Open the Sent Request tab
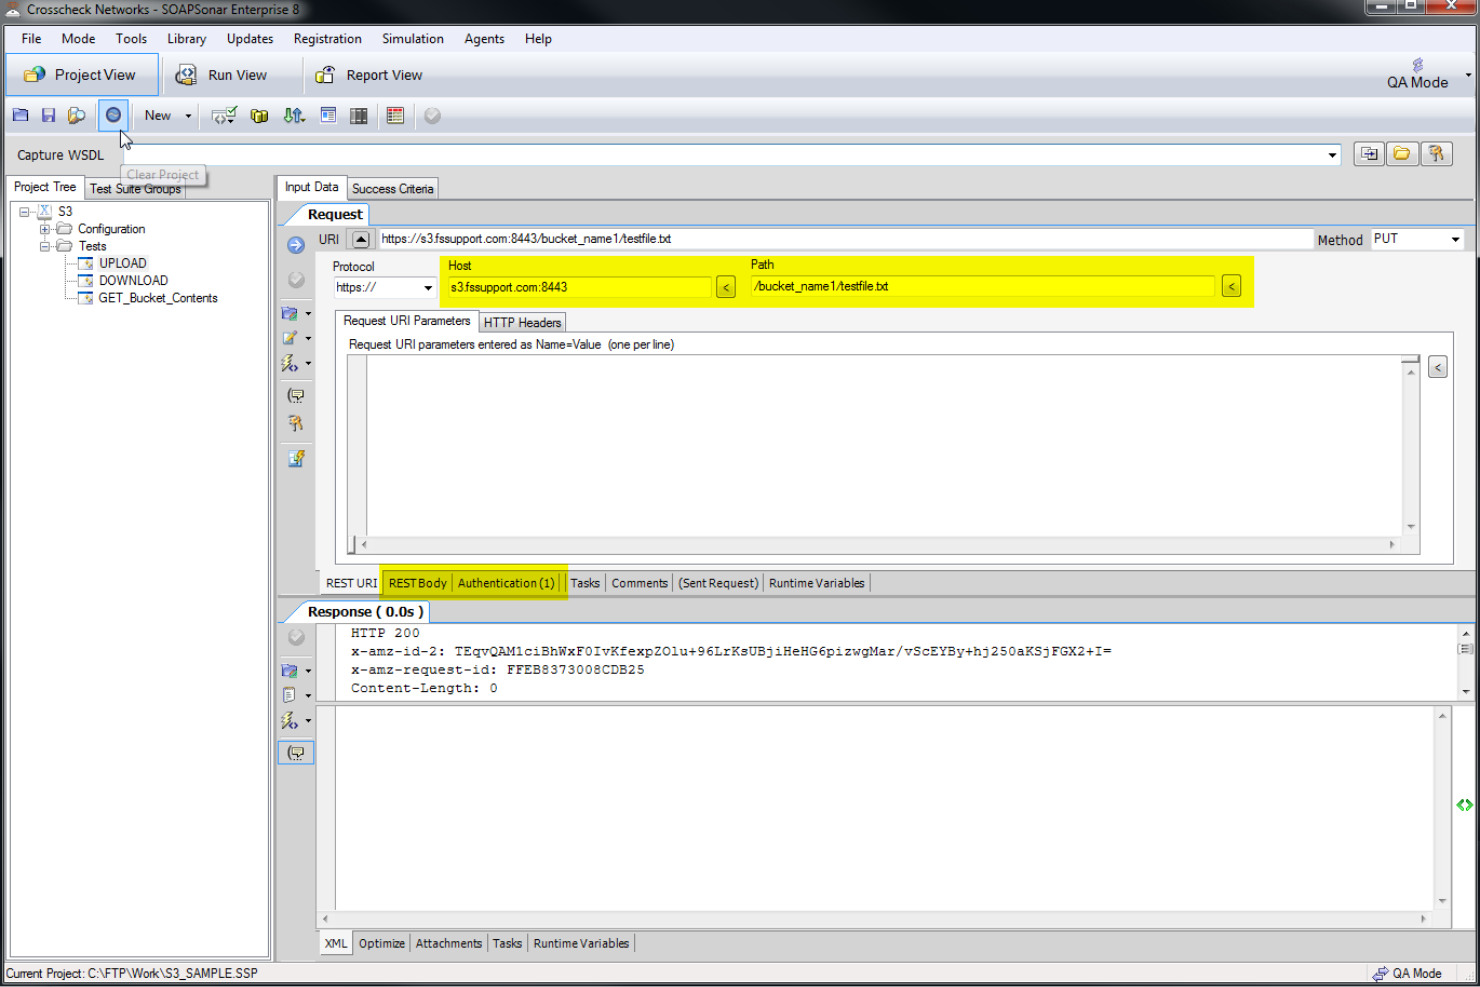1480x987 pixels. pos(718,583)
